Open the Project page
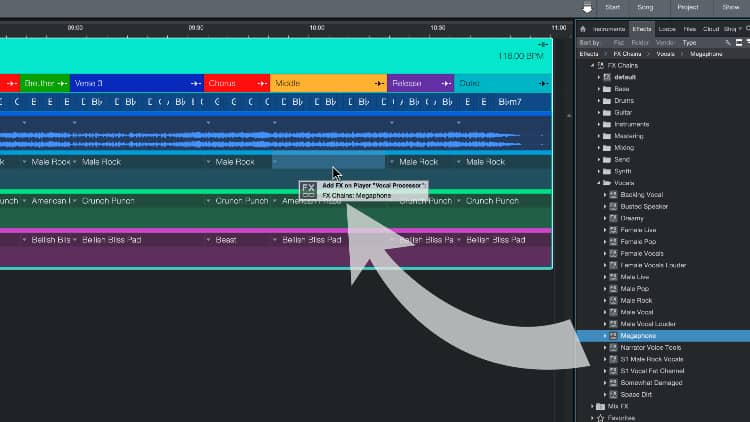 [688, 7]
